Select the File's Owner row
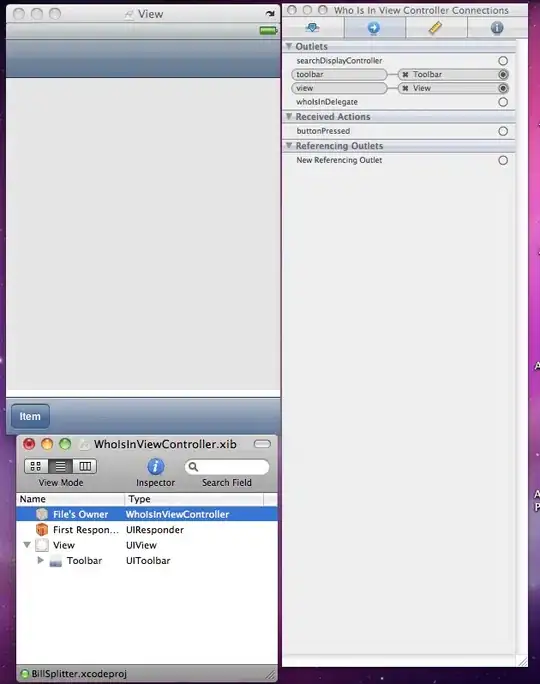This screenshot has height=684, width=540. [x=147, y=514]
